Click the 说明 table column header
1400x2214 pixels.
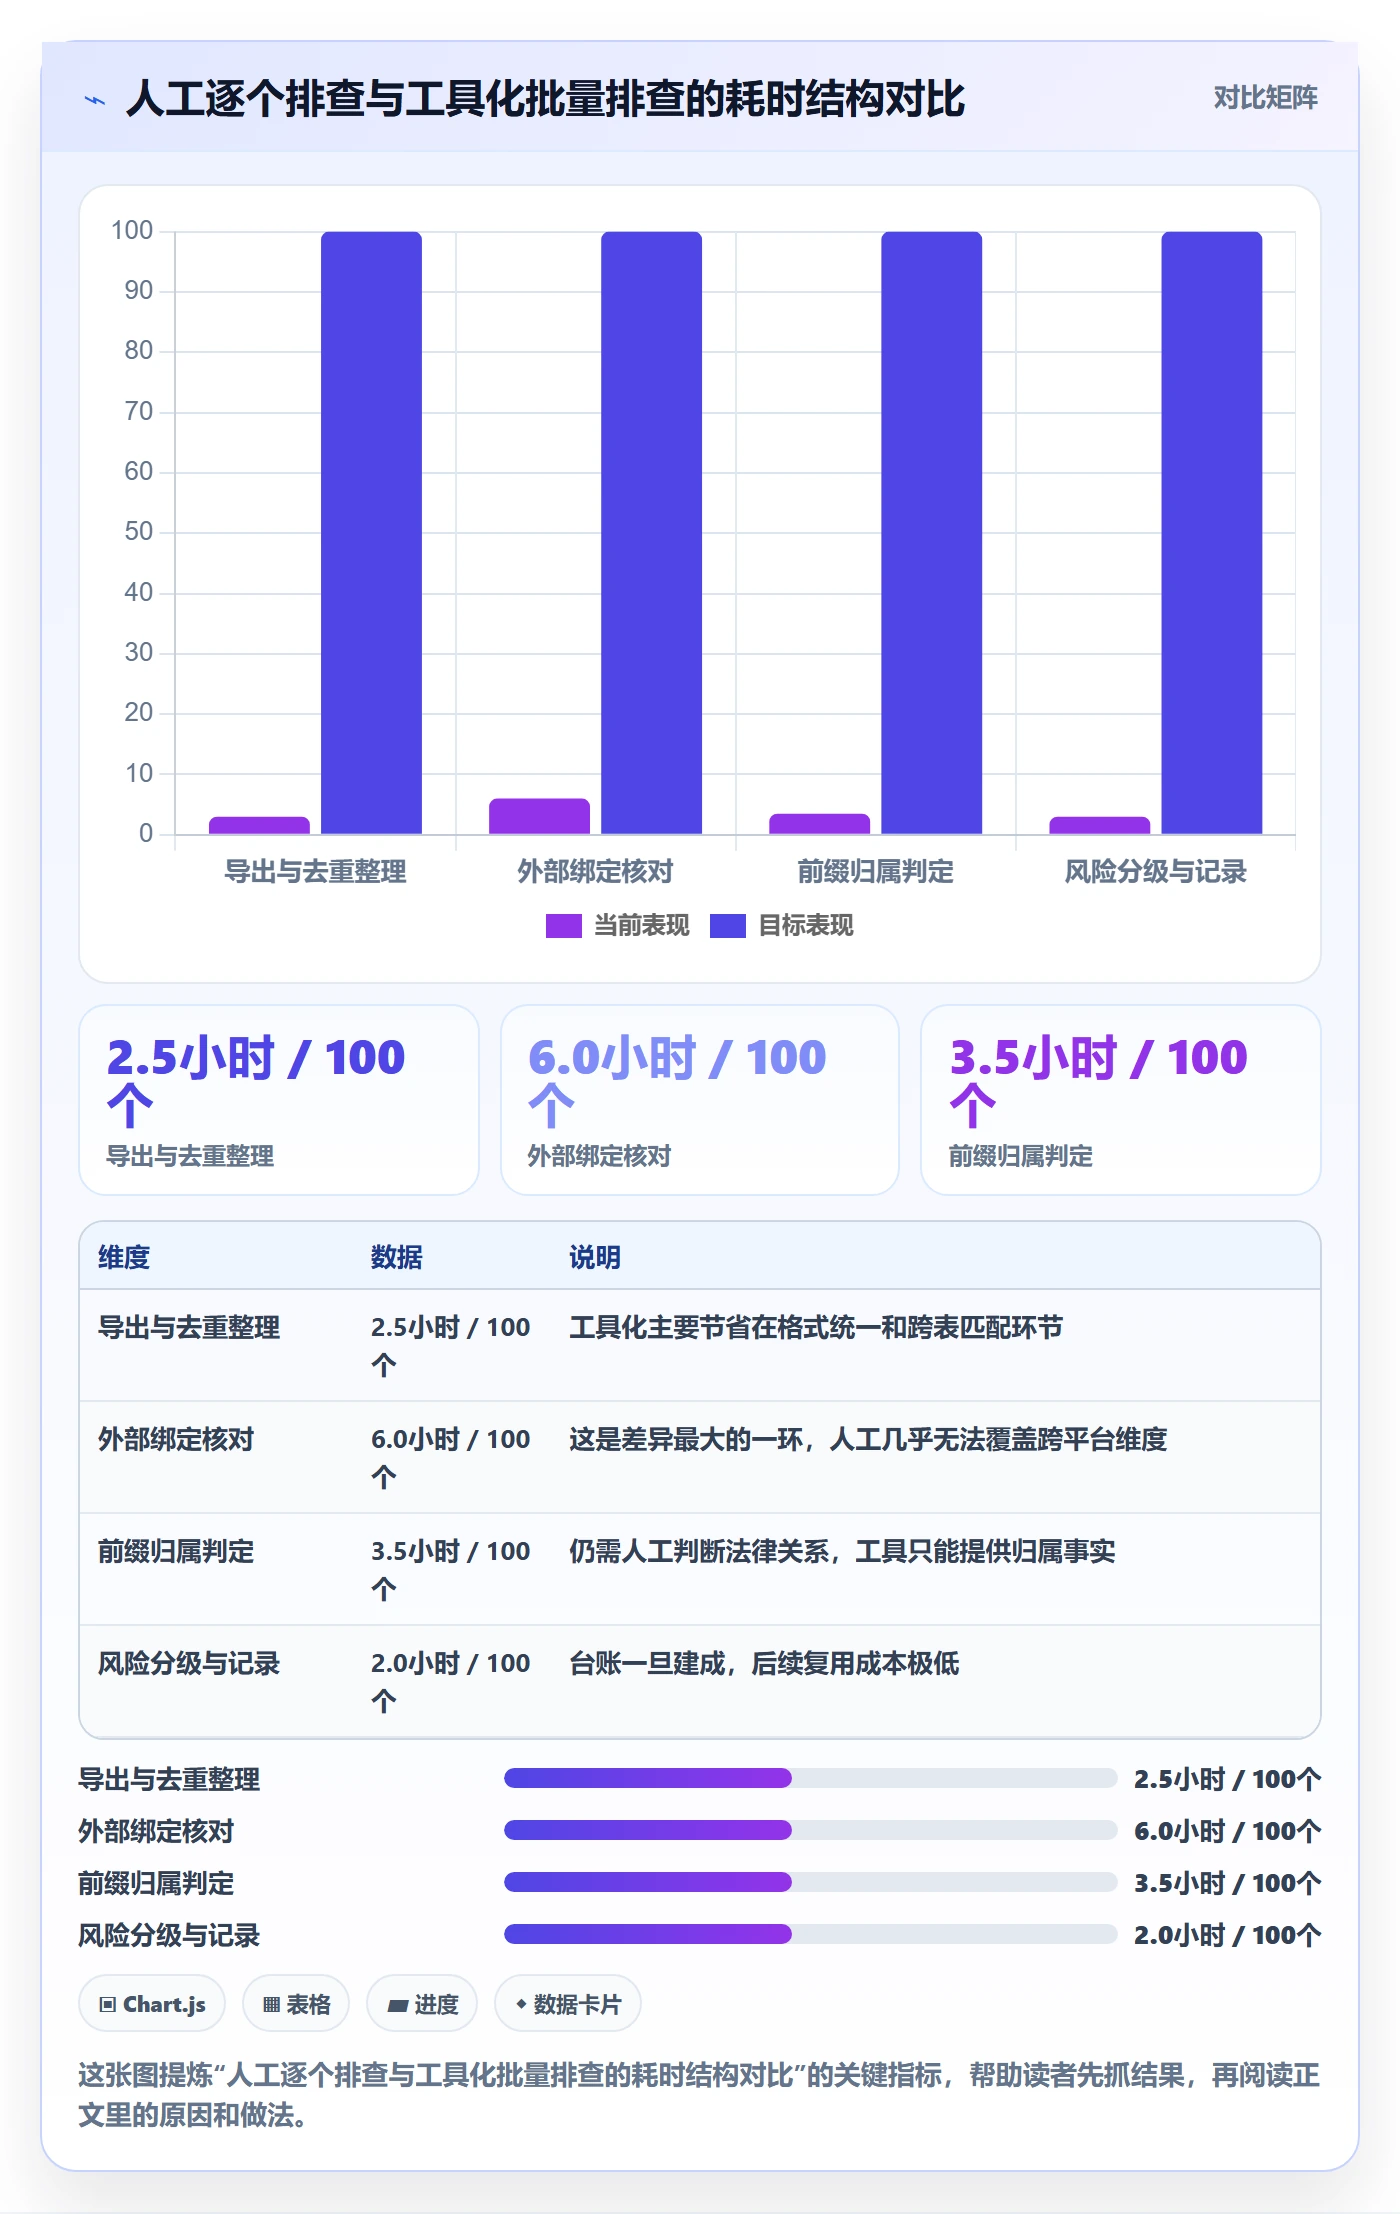pos(595,1257)
